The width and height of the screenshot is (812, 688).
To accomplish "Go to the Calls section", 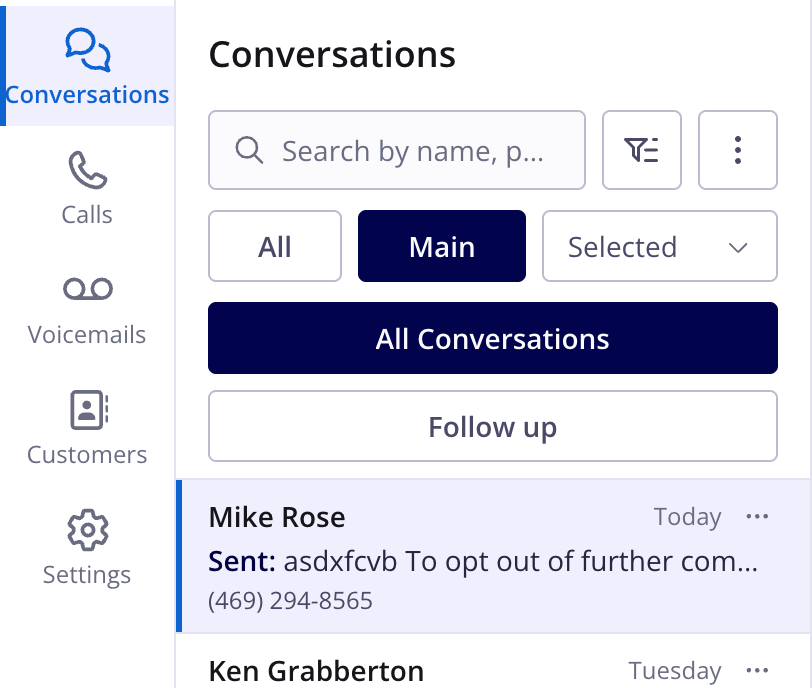I will [87, 188].
